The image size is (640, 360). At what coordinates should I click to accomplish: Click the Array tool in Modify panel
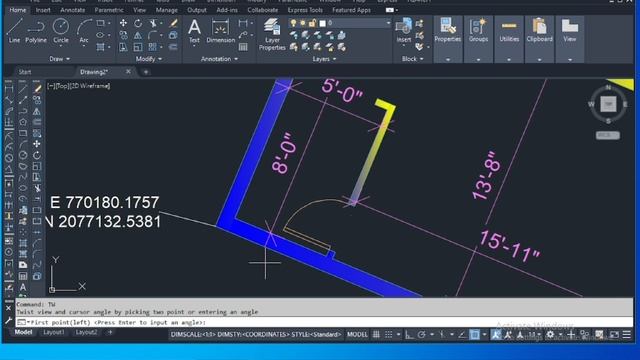[x=153, y=47]
